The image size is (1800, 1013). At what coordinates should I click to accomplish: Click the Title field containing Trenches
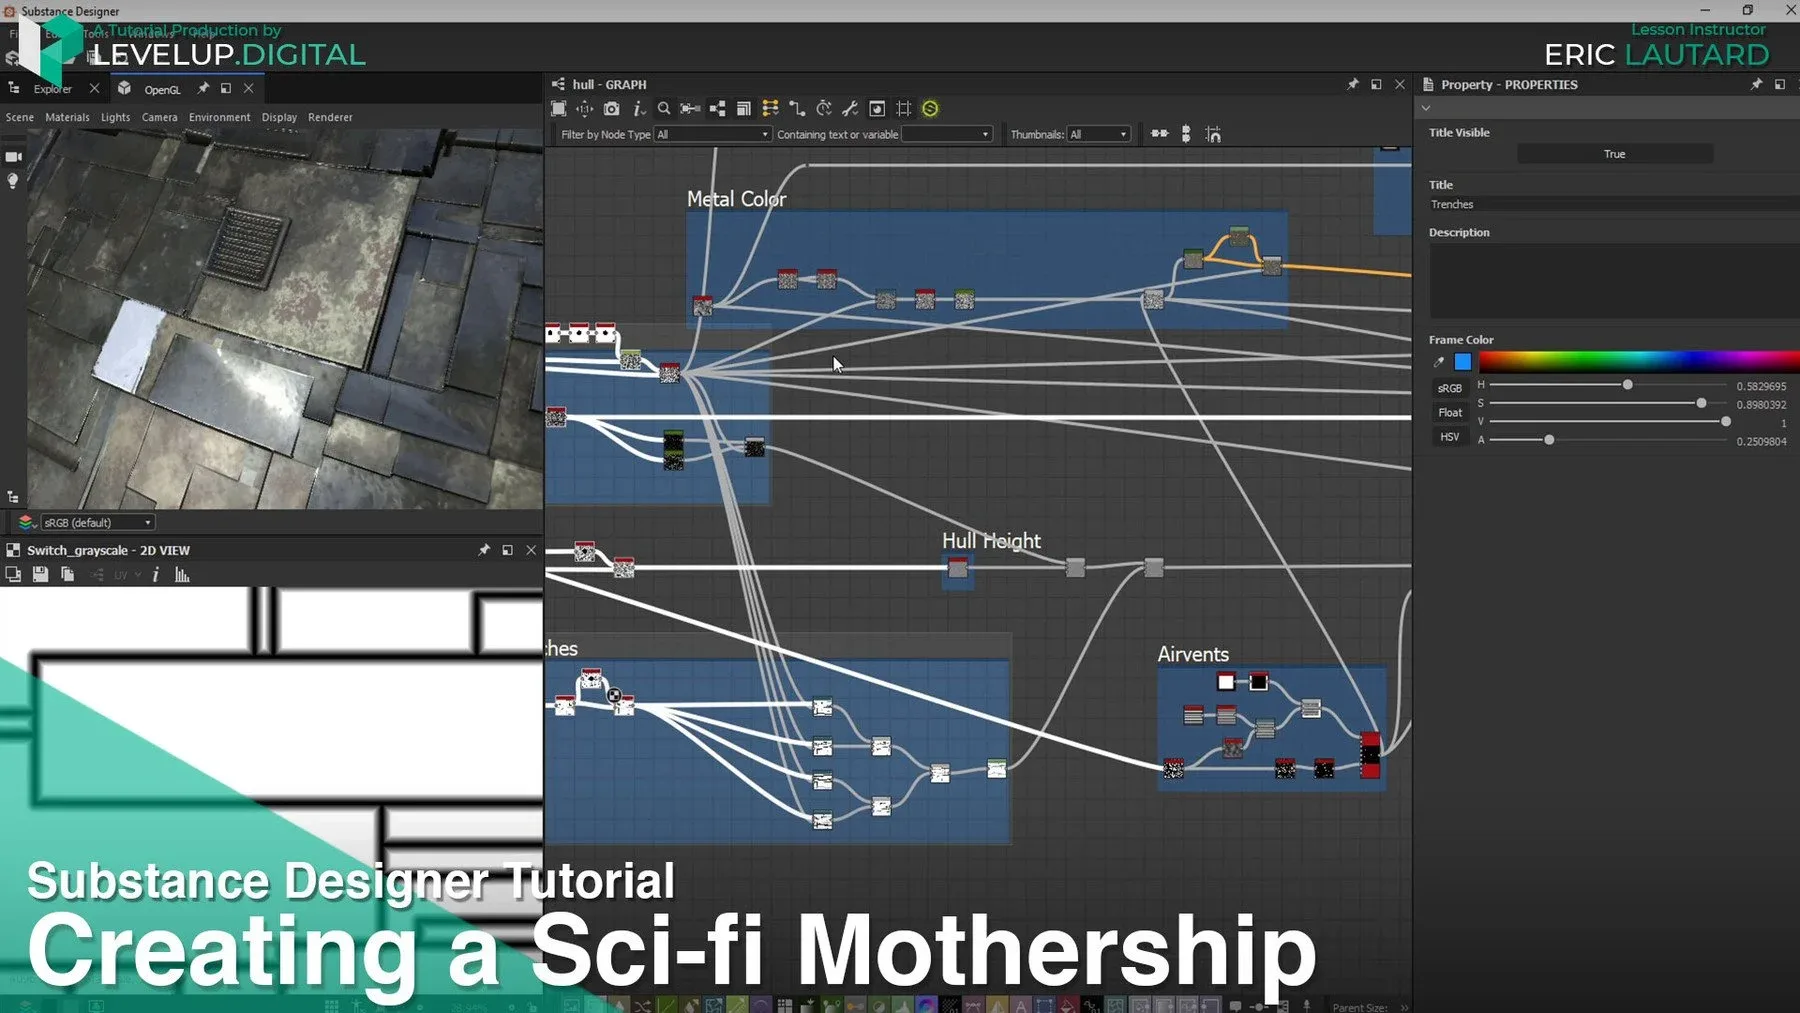click(1614, 204)
